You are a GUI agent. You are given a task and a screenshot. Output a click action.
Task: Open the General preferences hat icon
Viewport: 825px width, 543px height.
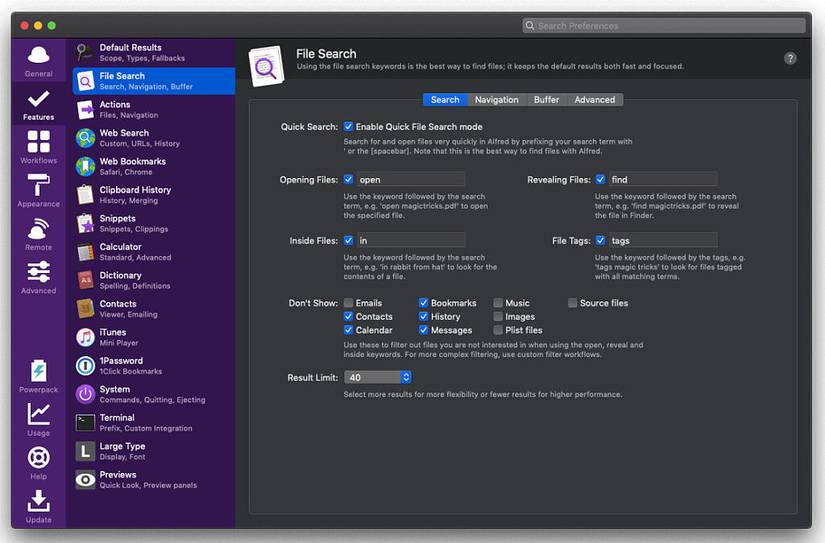pos(38,55)
